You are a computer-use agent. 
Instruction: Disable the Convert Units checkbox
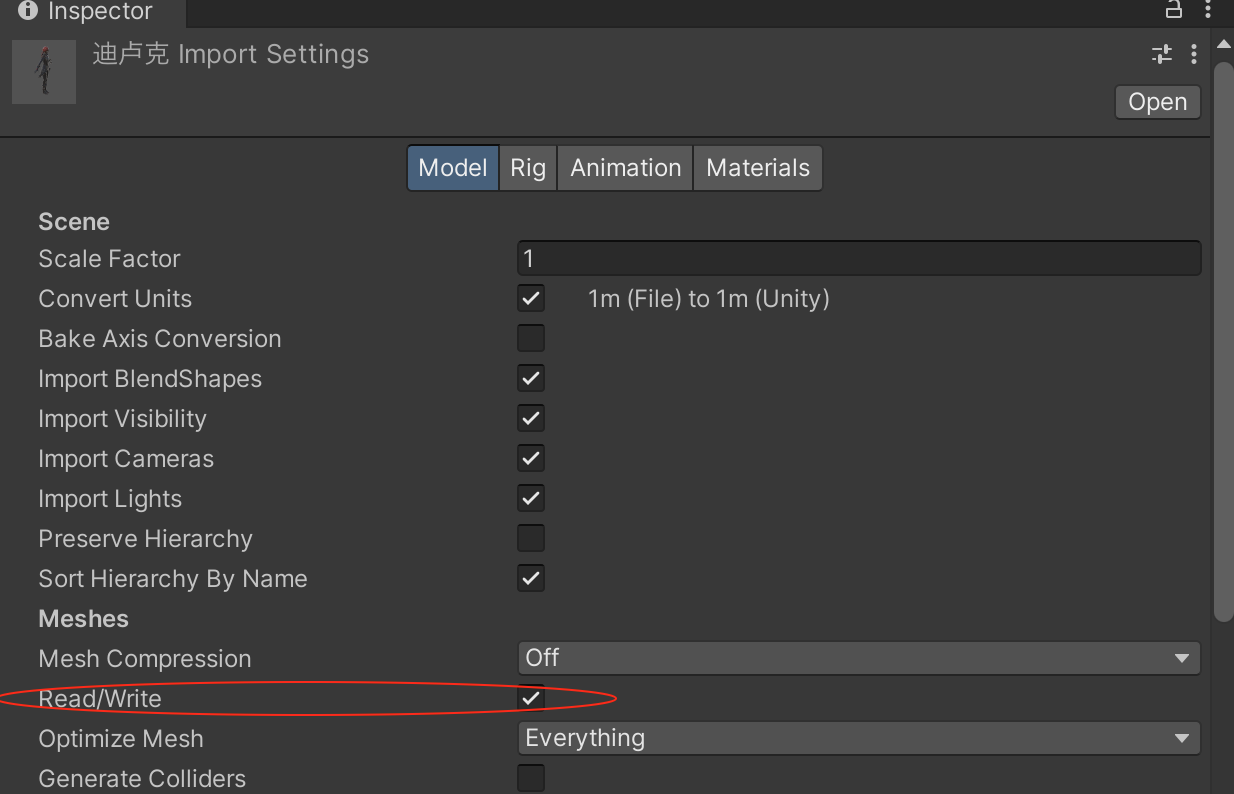tap(531, 299)
